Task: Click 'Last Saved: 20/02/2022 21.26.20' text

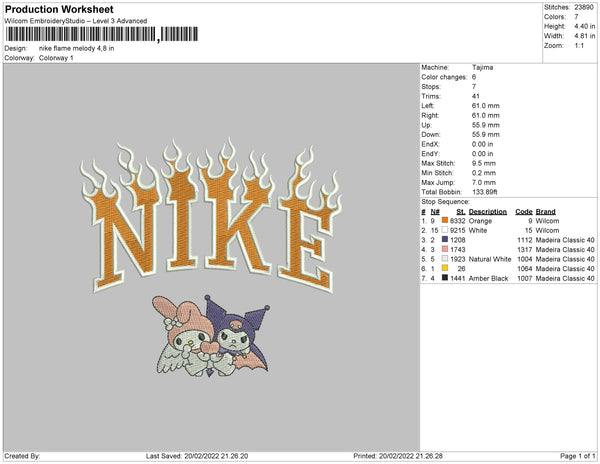Action: click(197, 456)
